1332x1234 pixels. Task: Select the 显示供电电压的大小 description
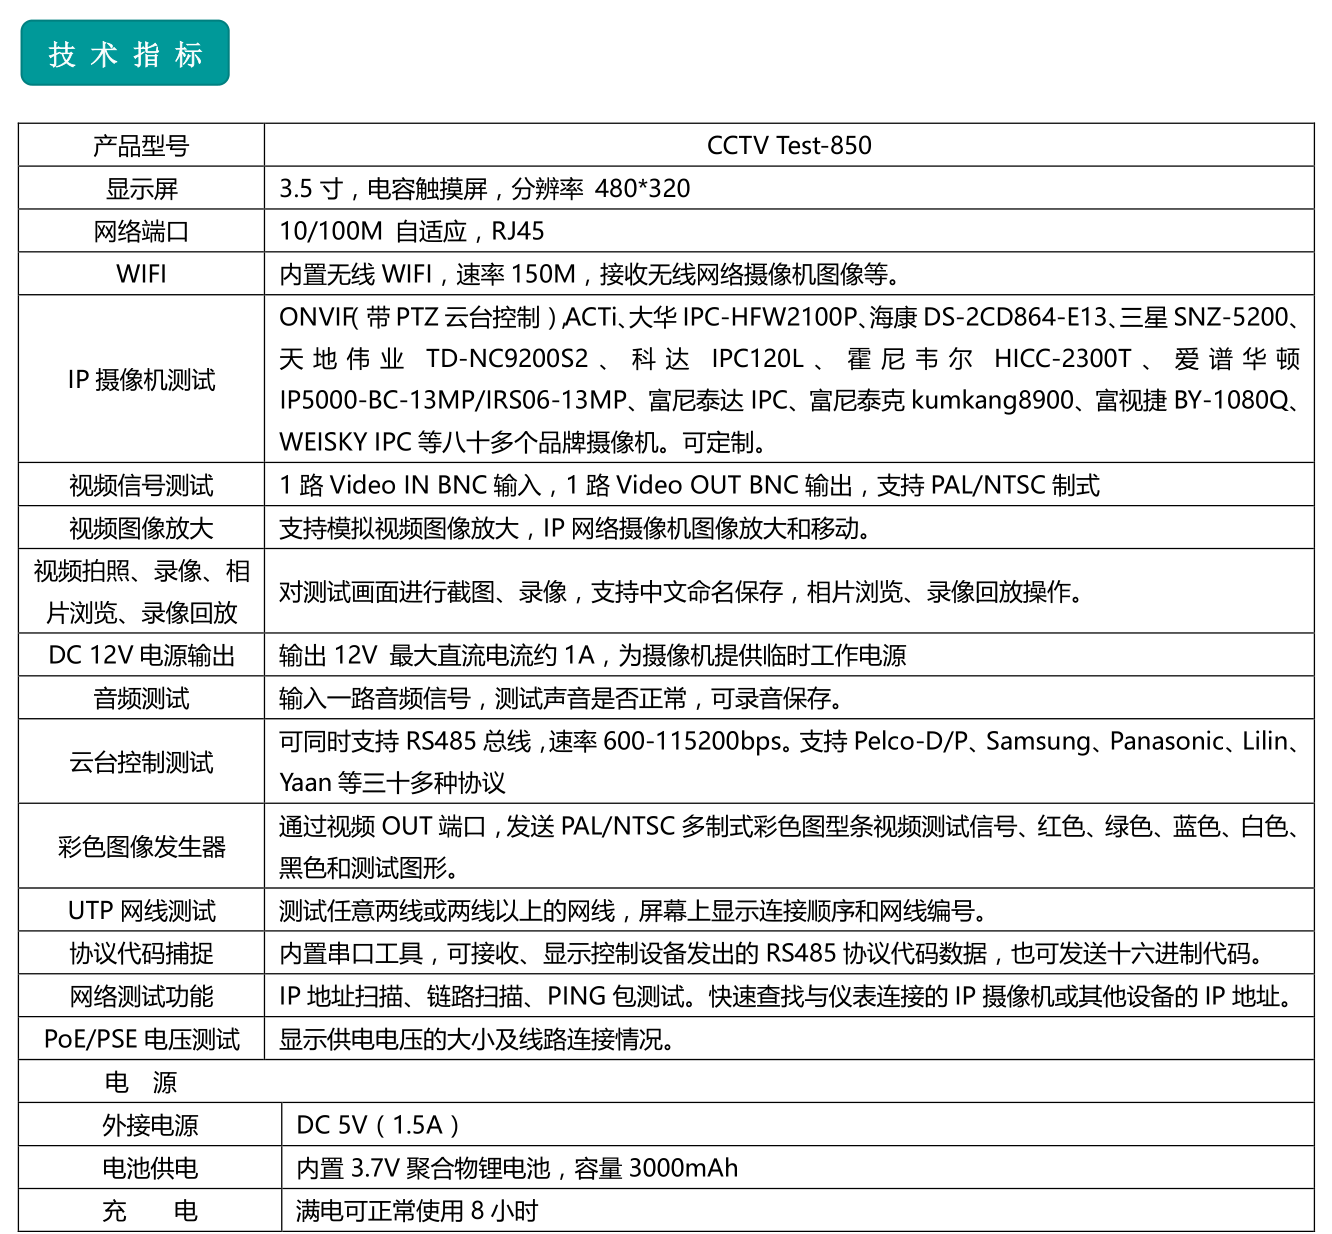[x=478, y=1041]
